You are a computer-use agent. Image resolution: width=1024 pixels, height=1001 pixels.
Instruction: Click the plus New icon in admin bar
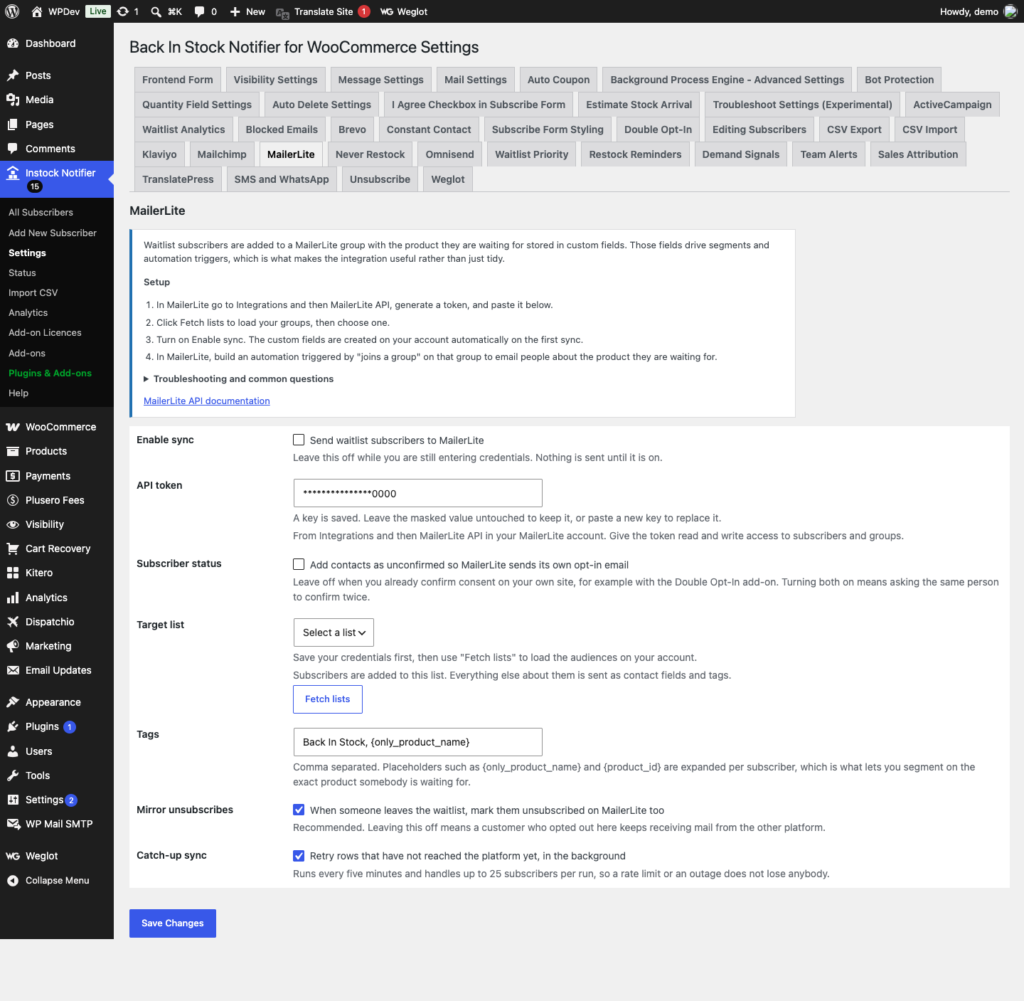point(235,11)
